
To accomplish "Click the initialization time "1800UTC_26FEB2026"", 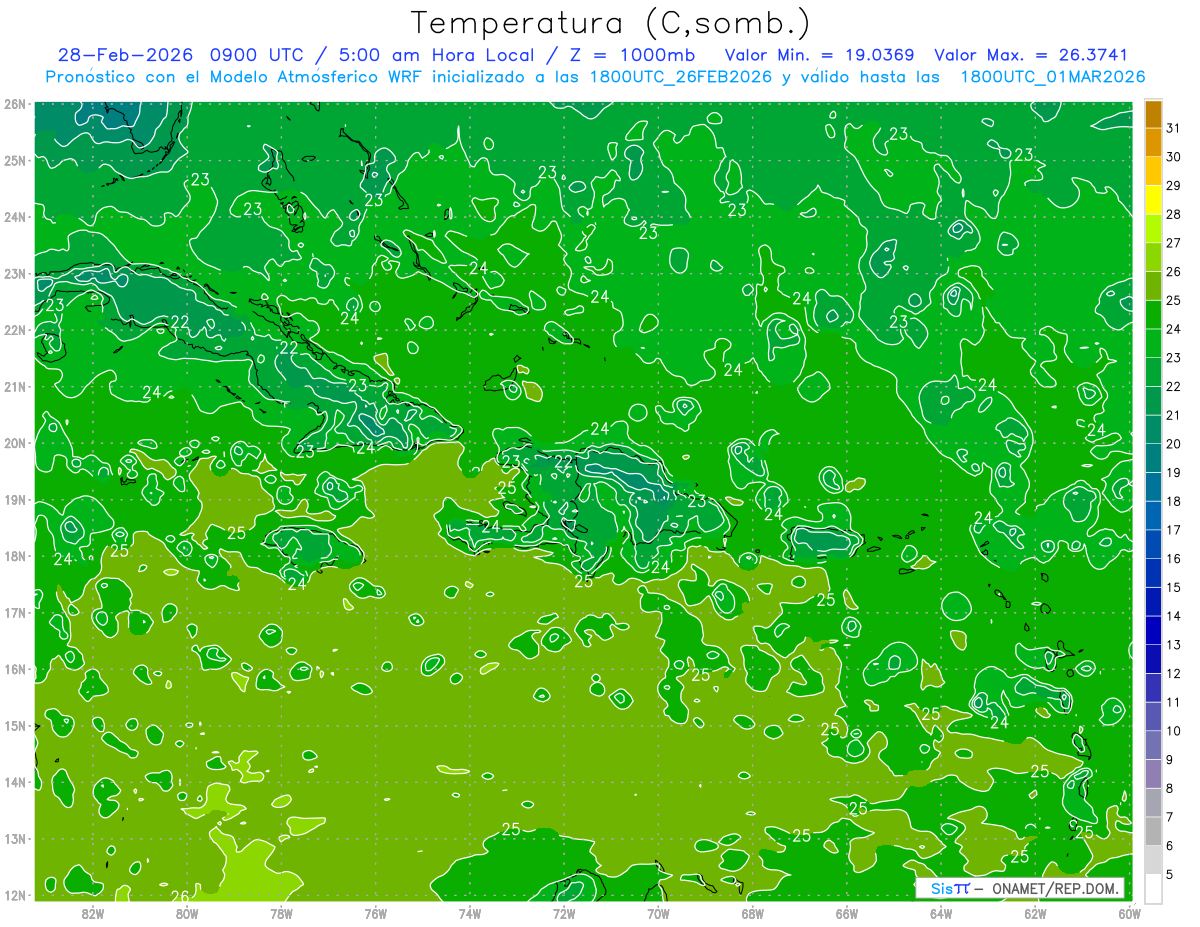I will coord(681,77).
